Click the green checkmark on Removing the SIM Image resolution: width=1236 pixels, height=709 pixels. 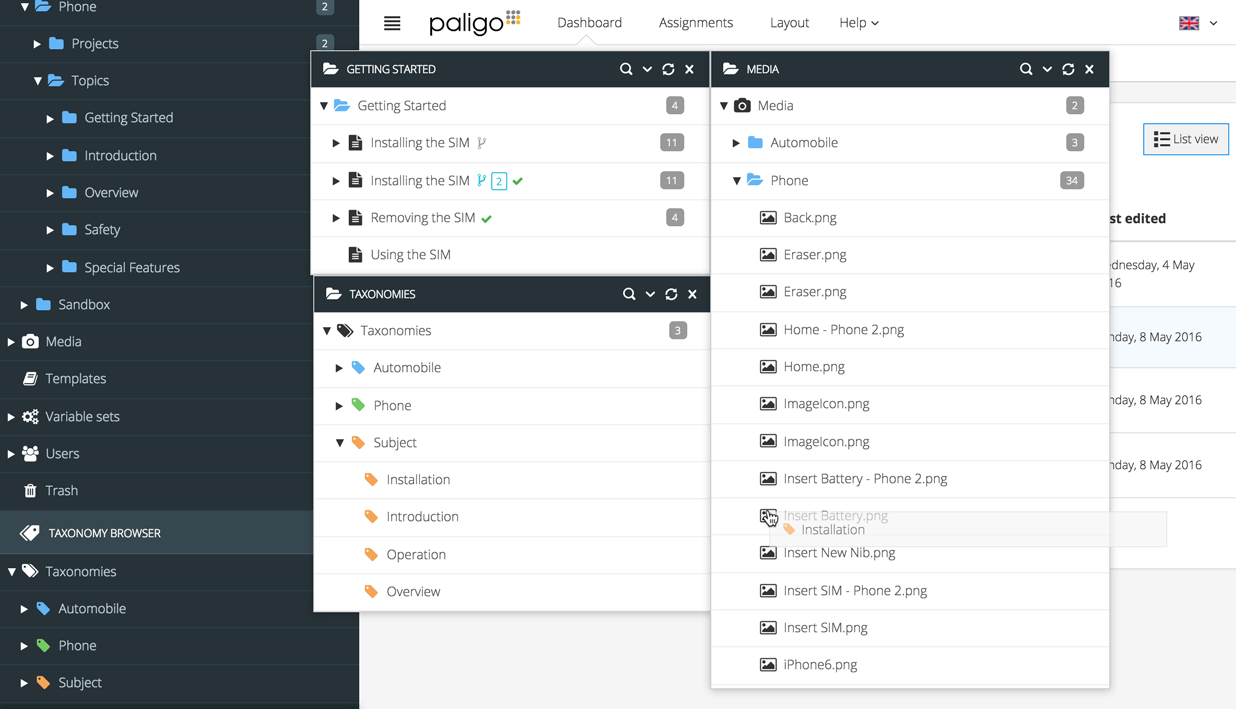tap(488, 217)
